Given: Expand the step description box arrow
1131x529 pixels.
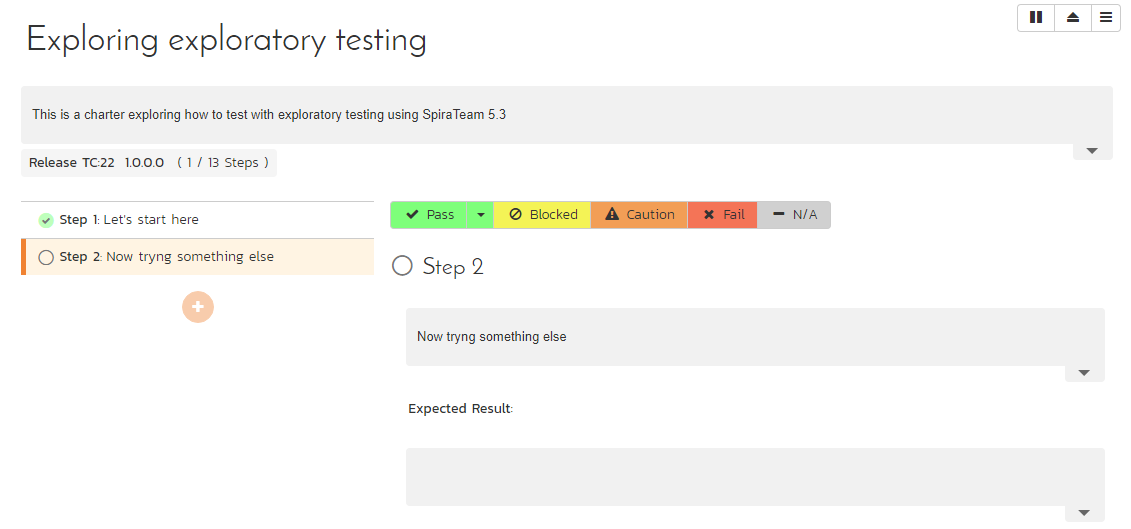Looking at the screenshot, I should 1084,373.
